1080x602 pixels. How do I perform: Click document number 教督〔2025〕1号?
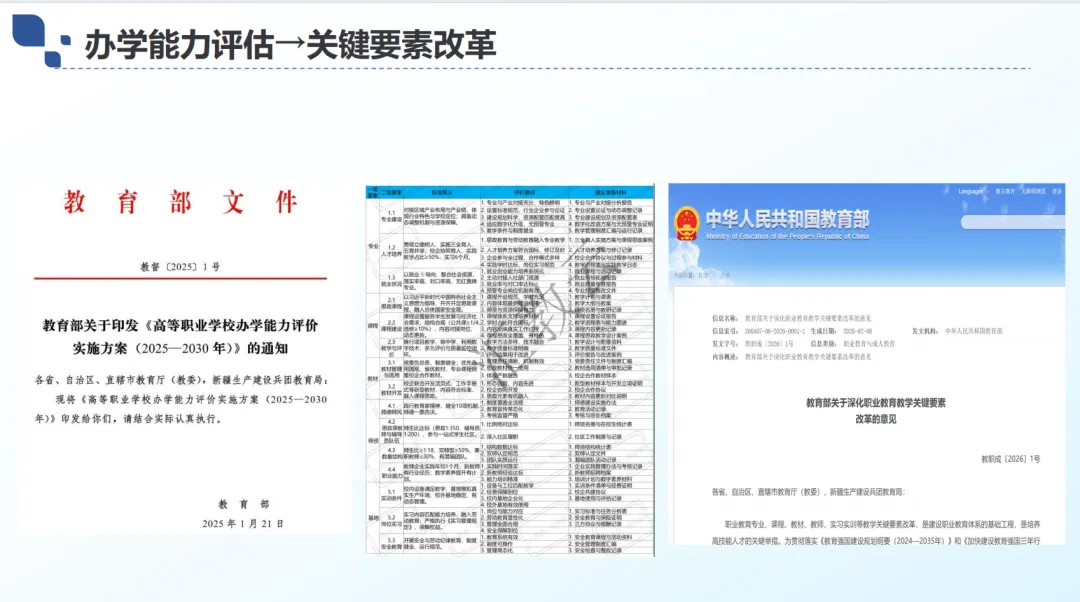click(180, 267)
